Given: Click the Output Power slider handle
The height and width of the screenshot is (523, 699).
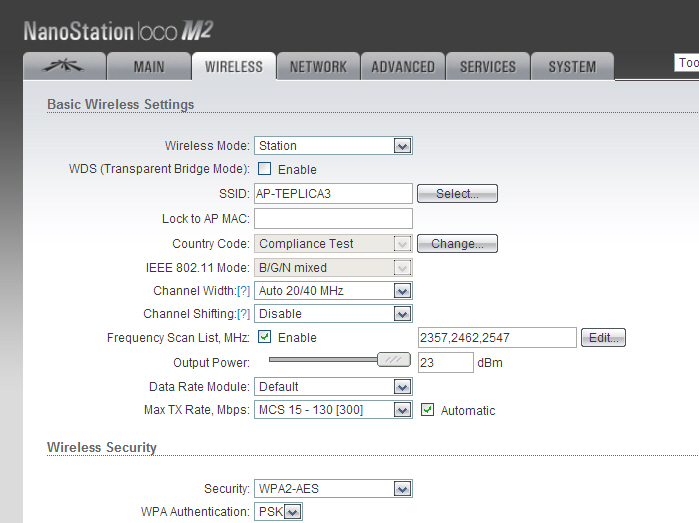Looking at the screenshot, I should [394, 360].
